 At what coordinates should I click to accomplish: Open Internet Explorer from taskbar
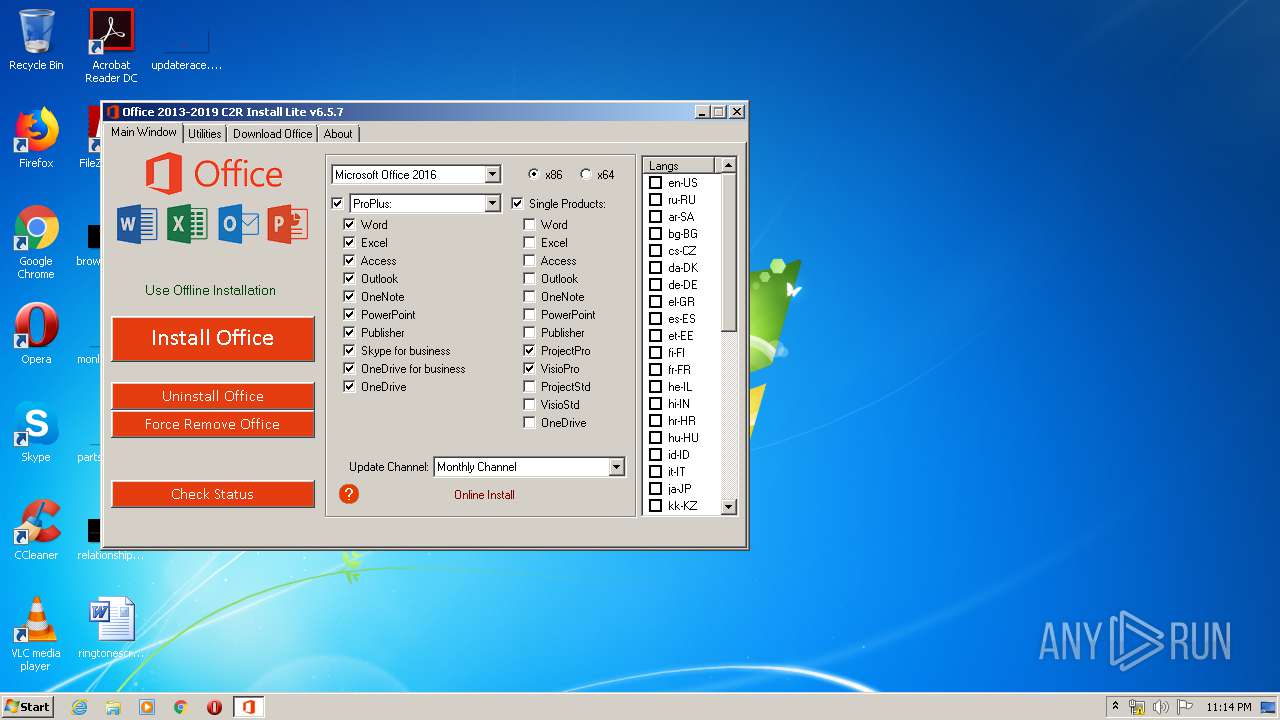click(79, 707)
